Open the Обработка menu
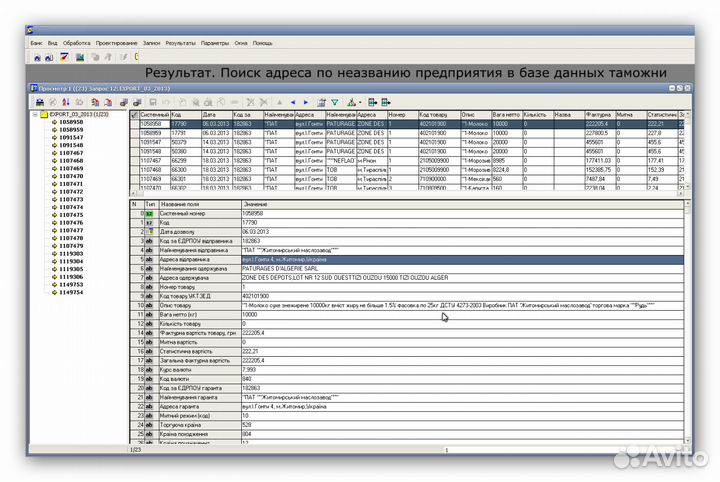The height and width of the screenshot is (482, 720). pos(76,44)
